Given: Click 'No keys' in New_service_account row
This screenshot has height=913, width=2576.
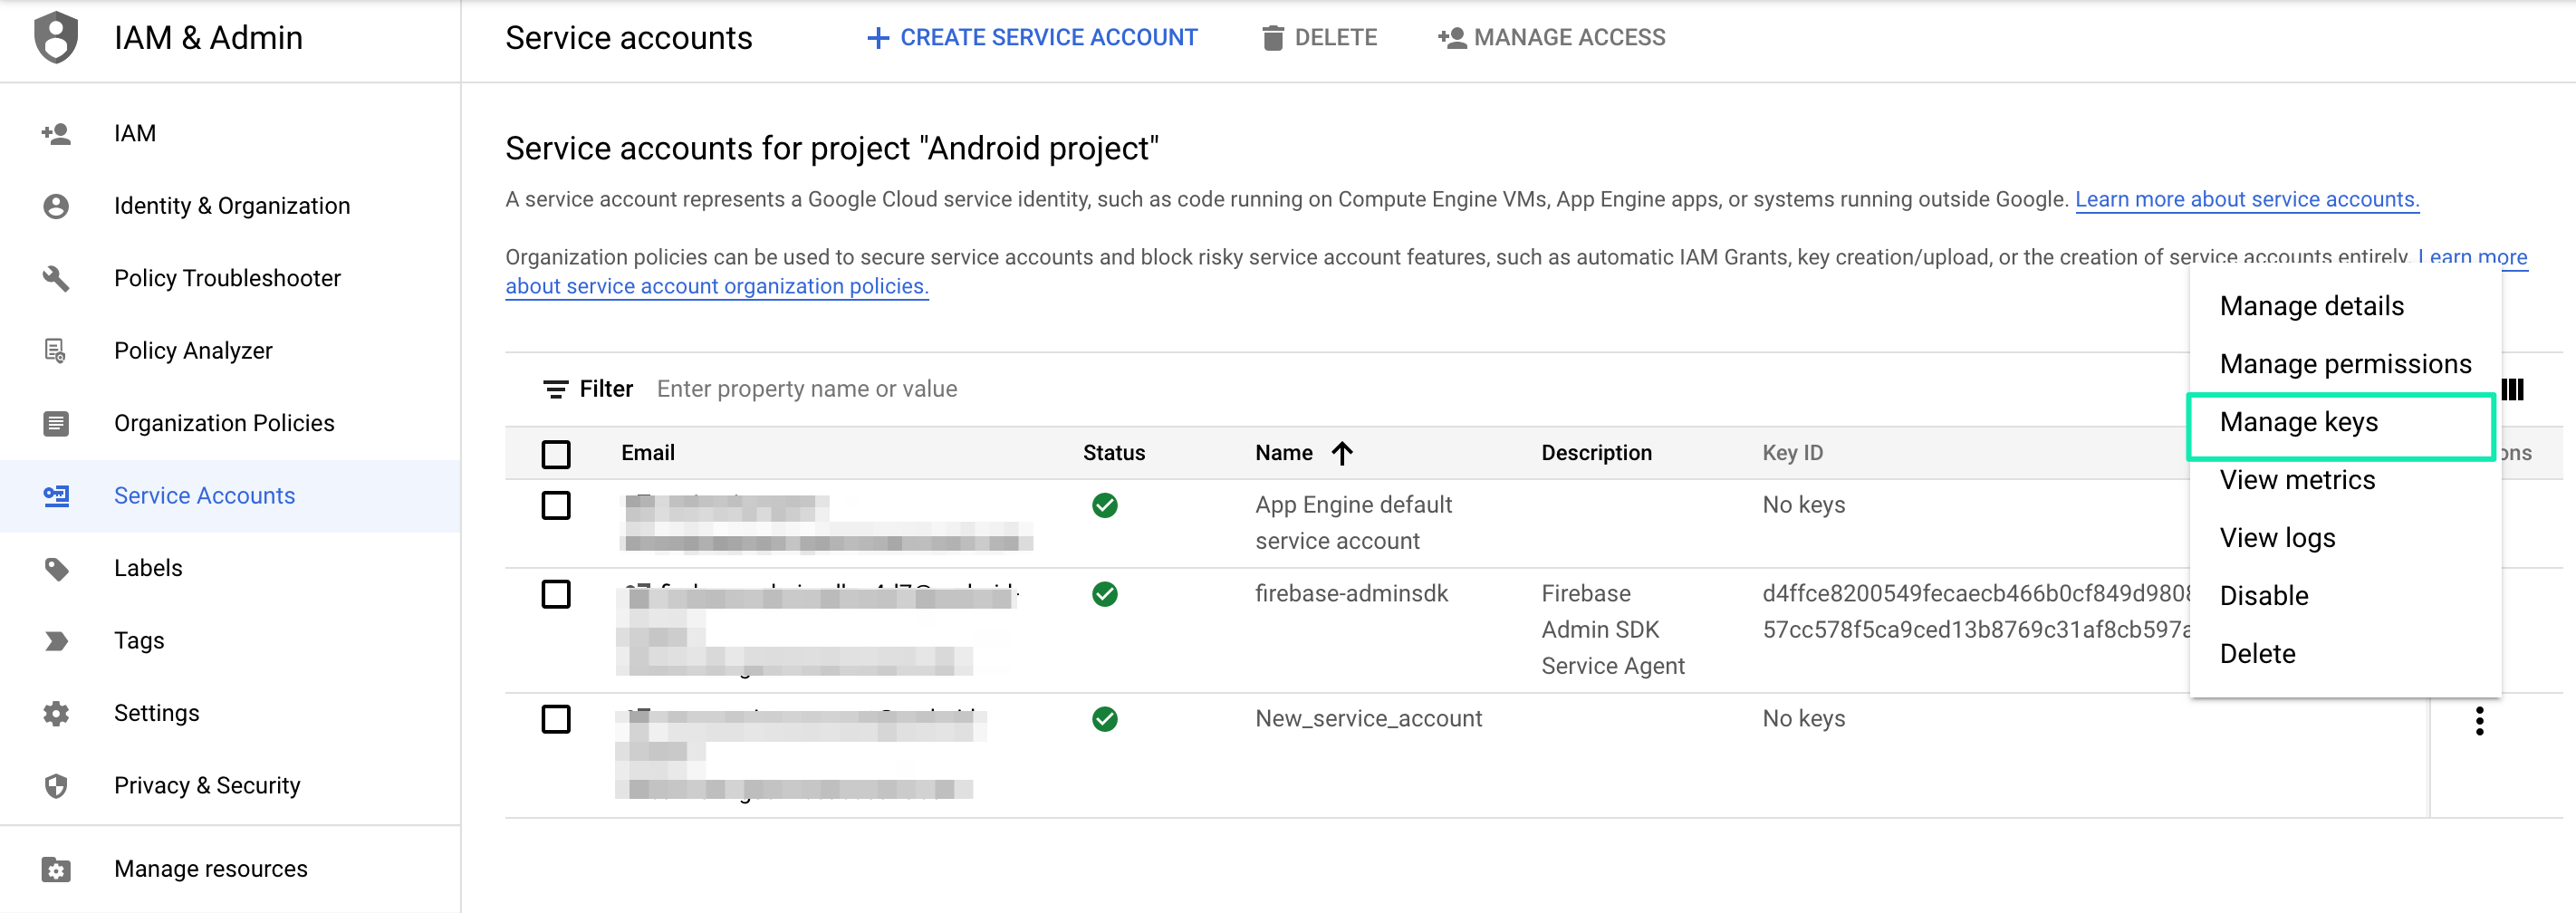Looking at the screenshot, I should point(1803,719).
